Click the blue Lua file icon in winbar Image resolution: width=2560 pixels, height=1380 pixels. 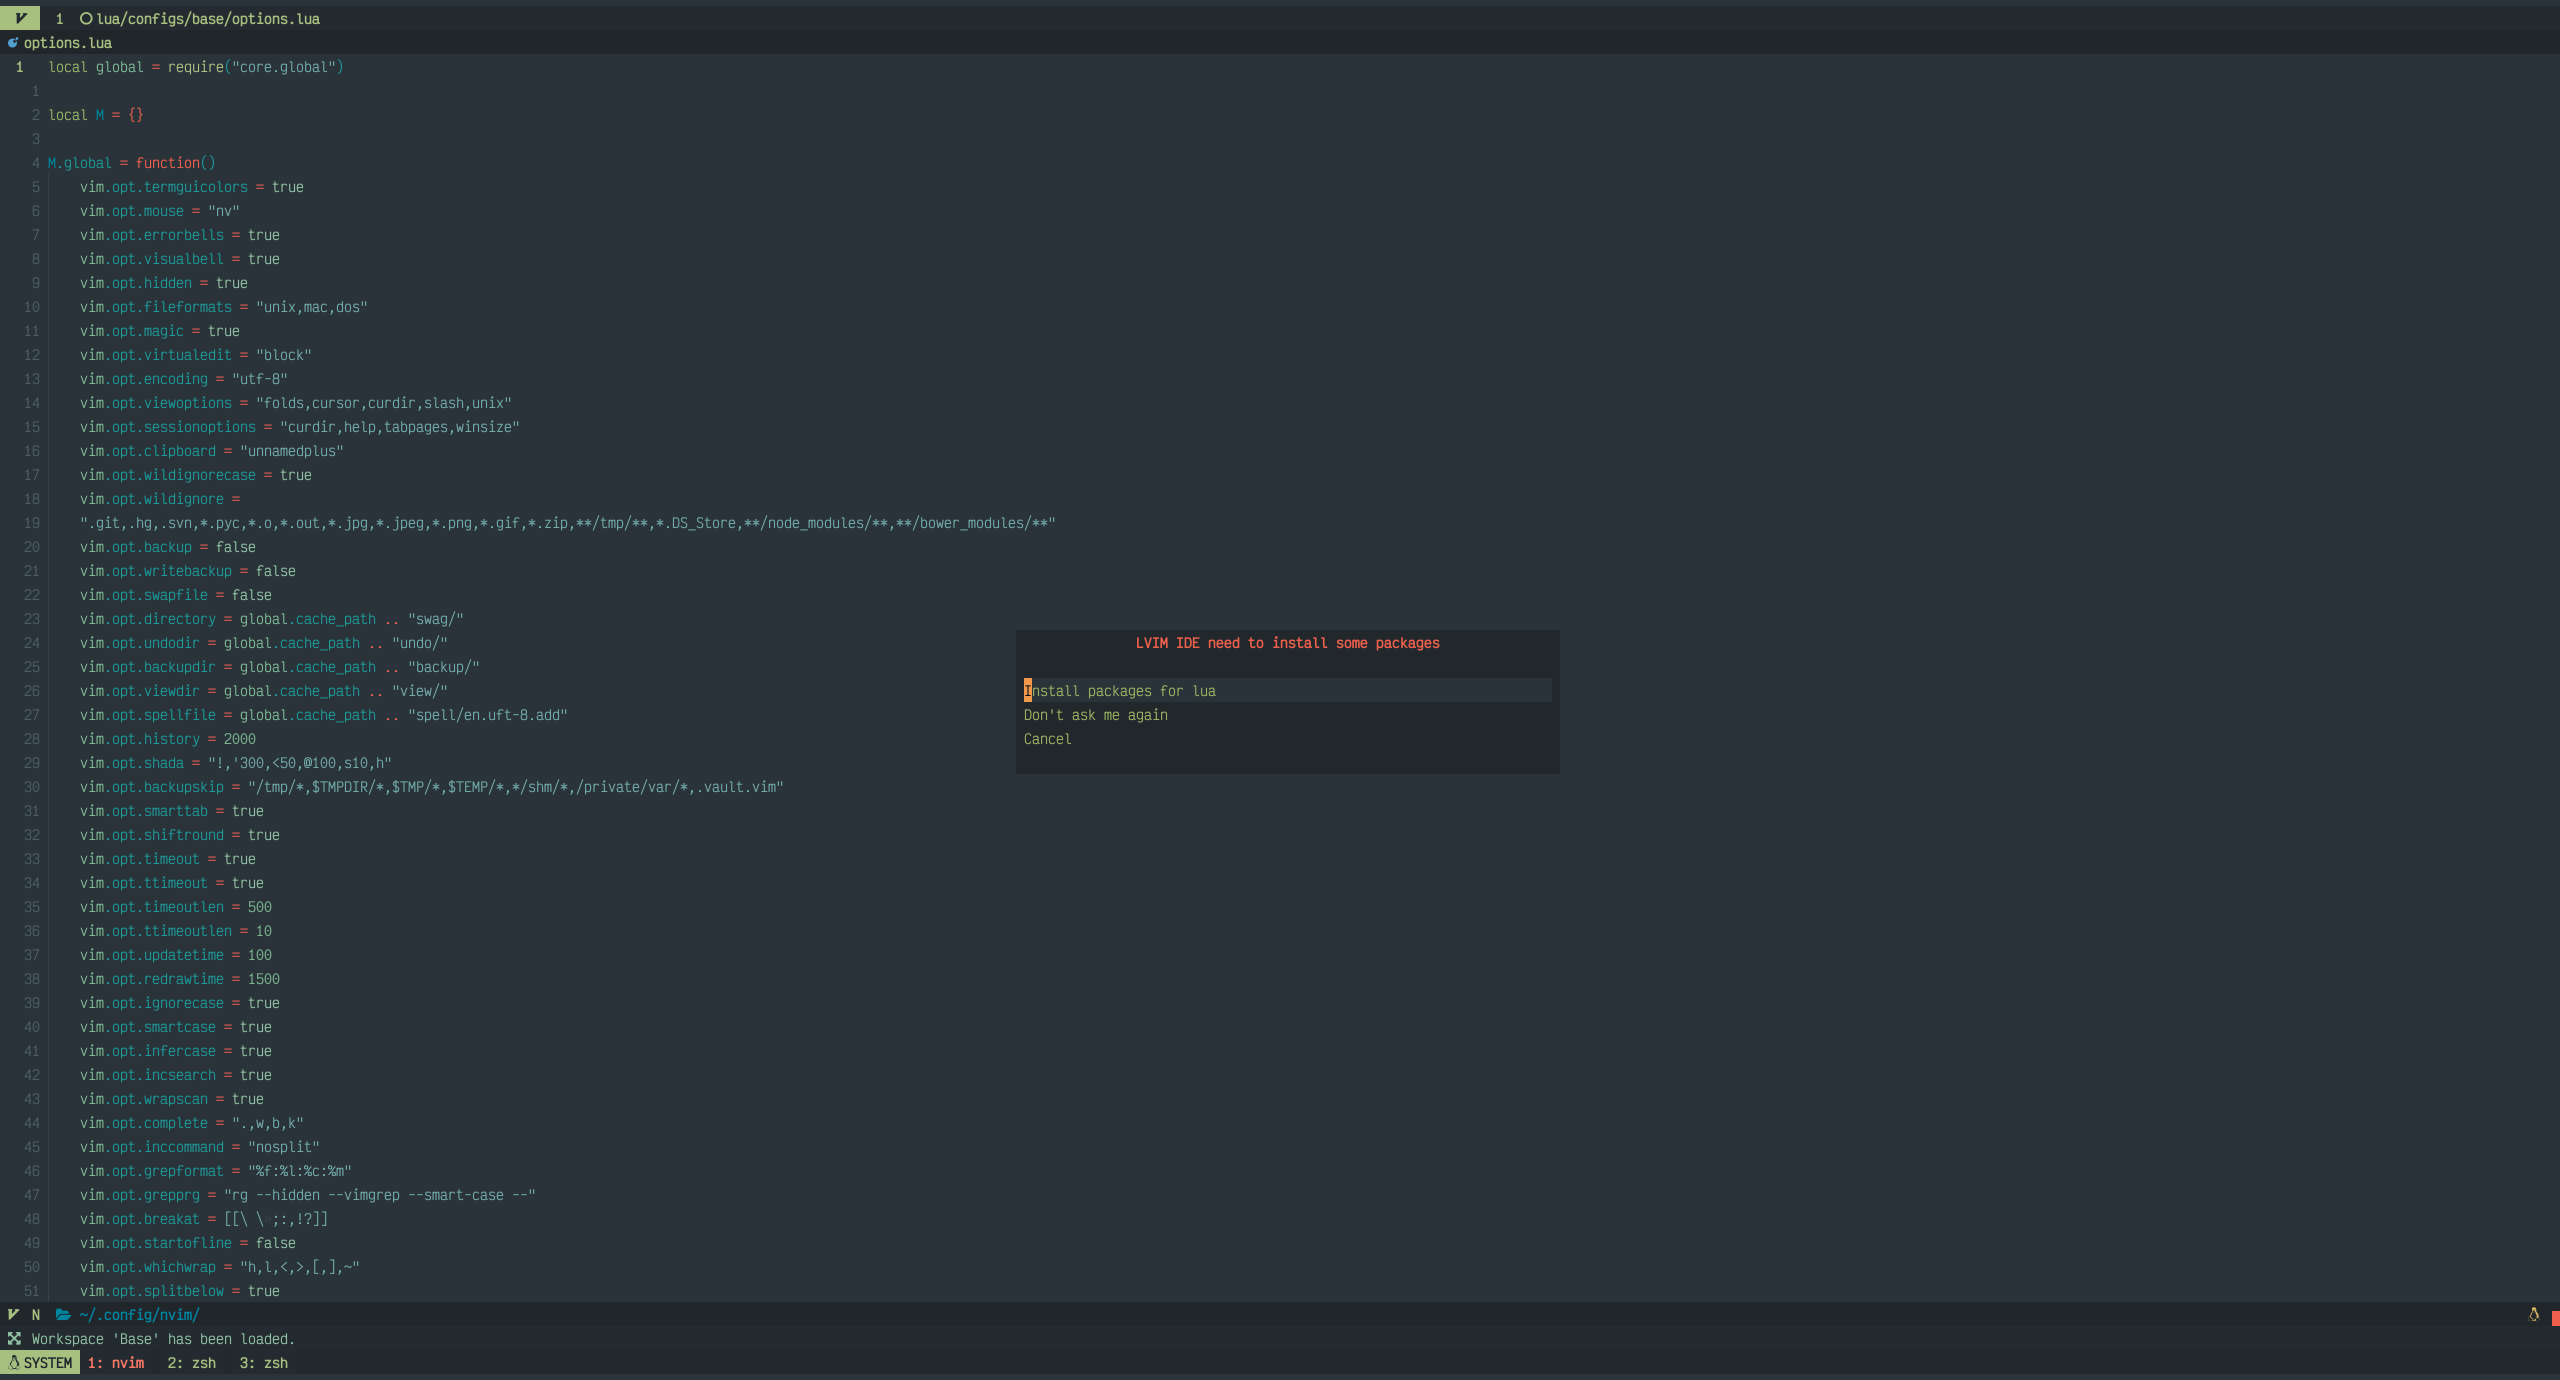point(13,43)
